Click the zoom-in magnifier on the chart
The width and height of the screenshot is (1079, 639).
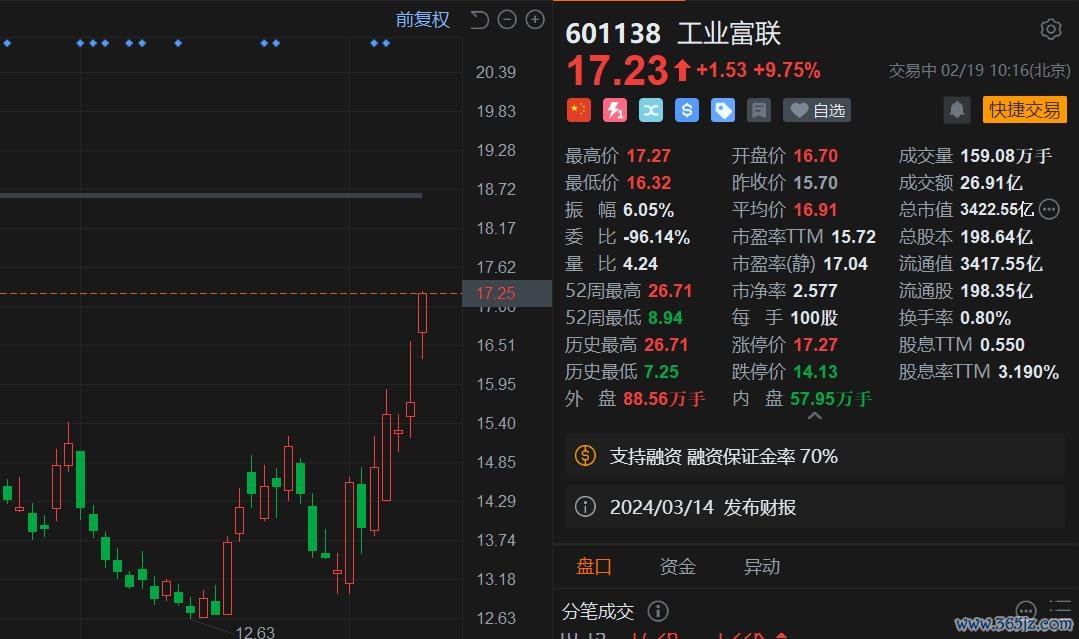click(x=534, y=19)
